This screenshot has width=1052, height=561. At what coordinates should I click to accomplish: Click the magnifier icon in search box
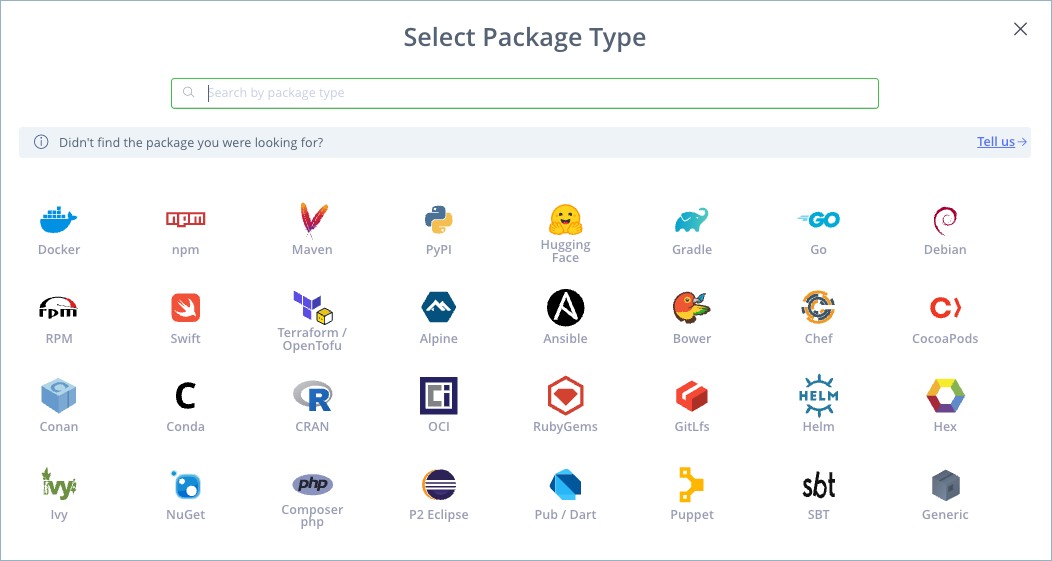[189, 93]
